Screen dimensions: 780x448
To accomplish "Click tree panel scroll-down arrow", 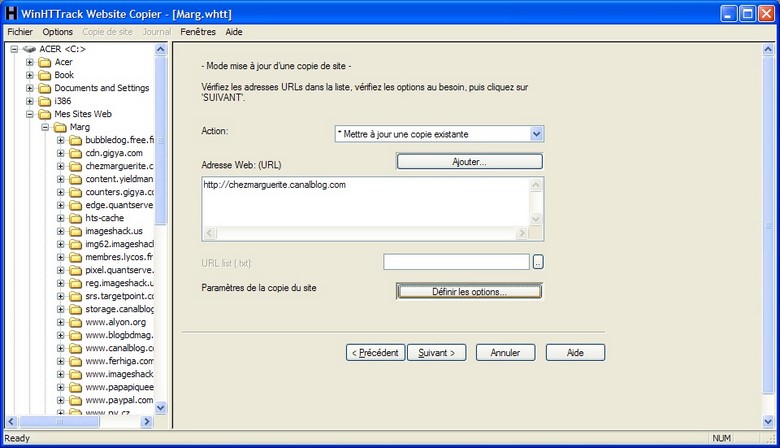I will coord(160,408).
